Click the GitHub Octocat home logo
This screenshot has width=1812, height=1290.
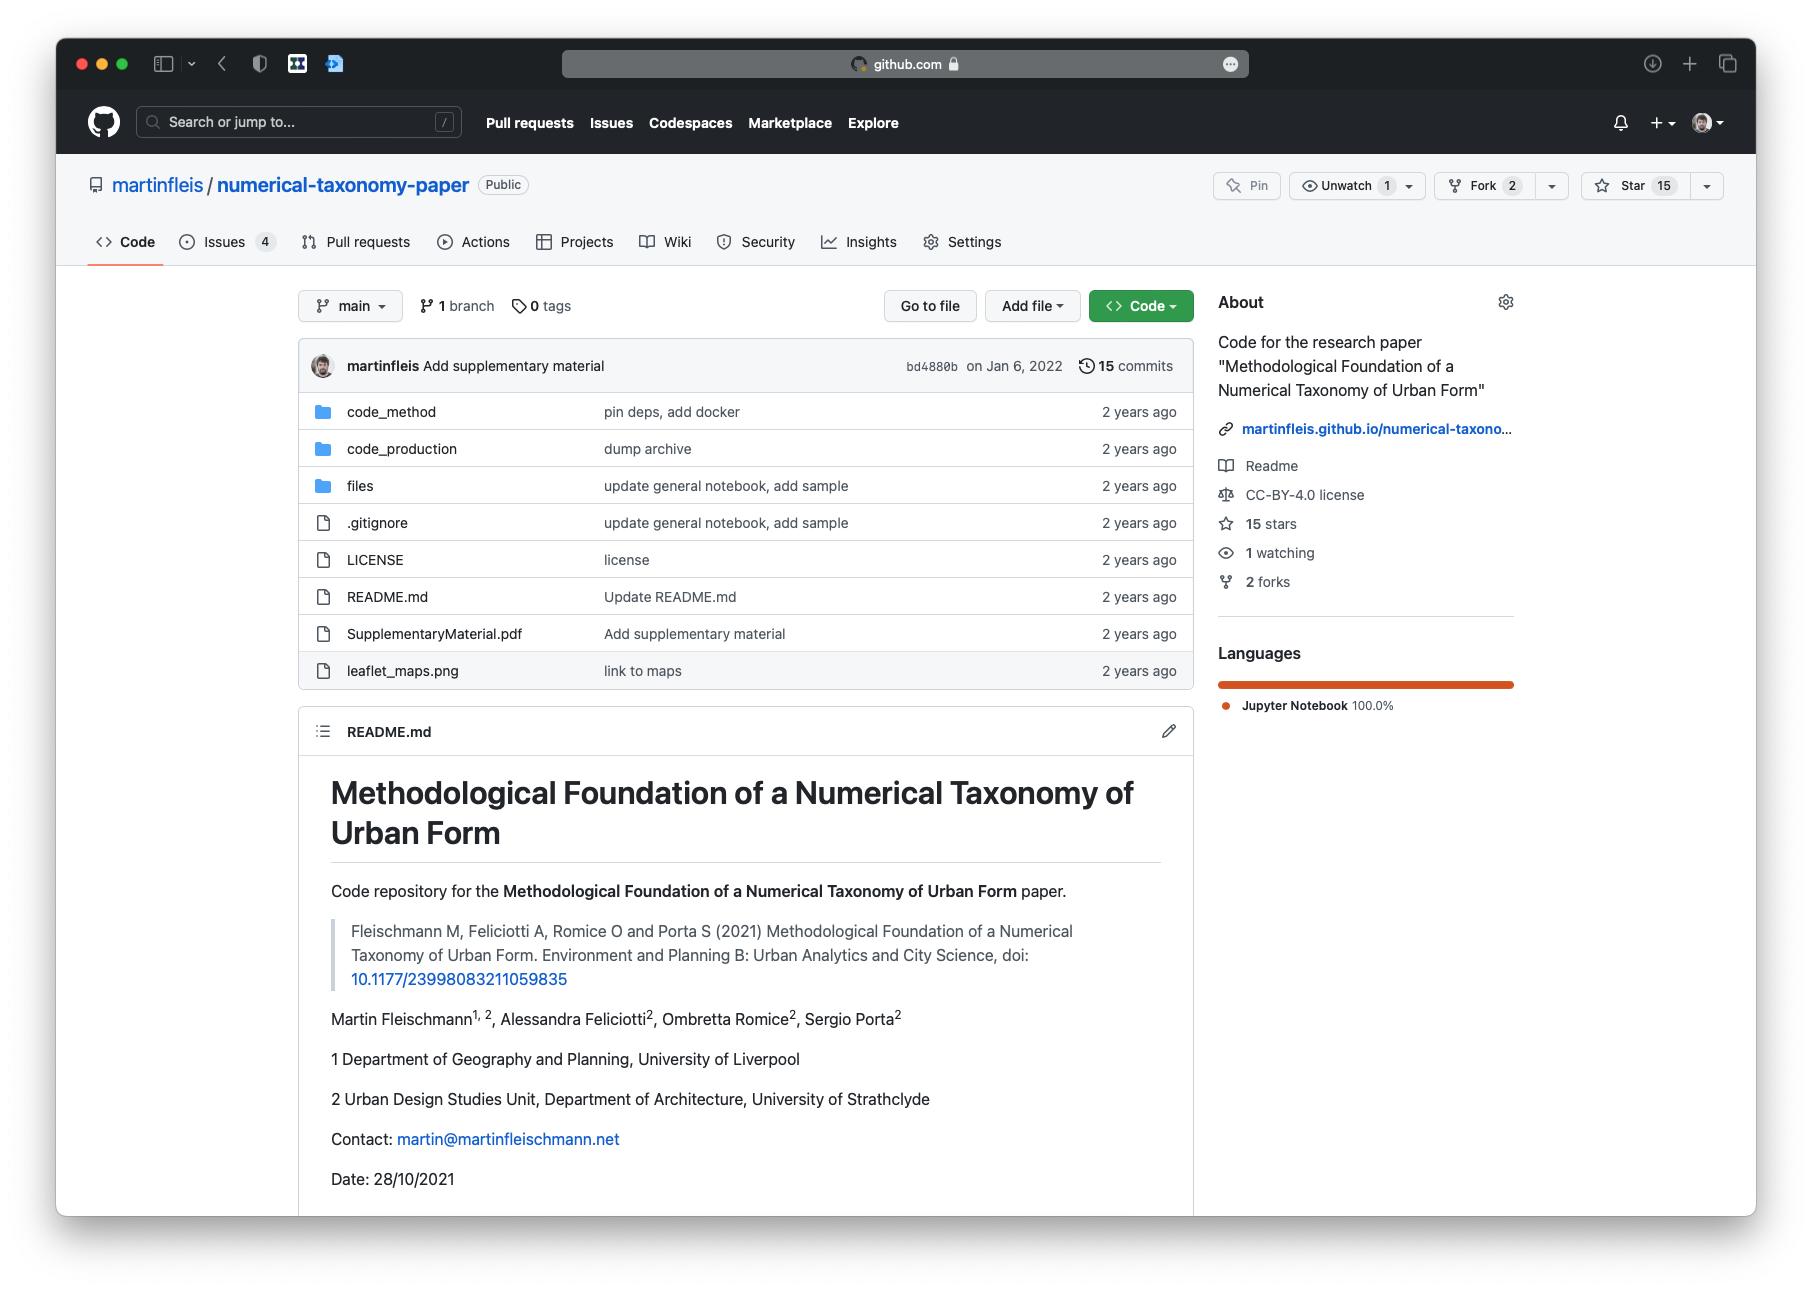click(104, 122)
